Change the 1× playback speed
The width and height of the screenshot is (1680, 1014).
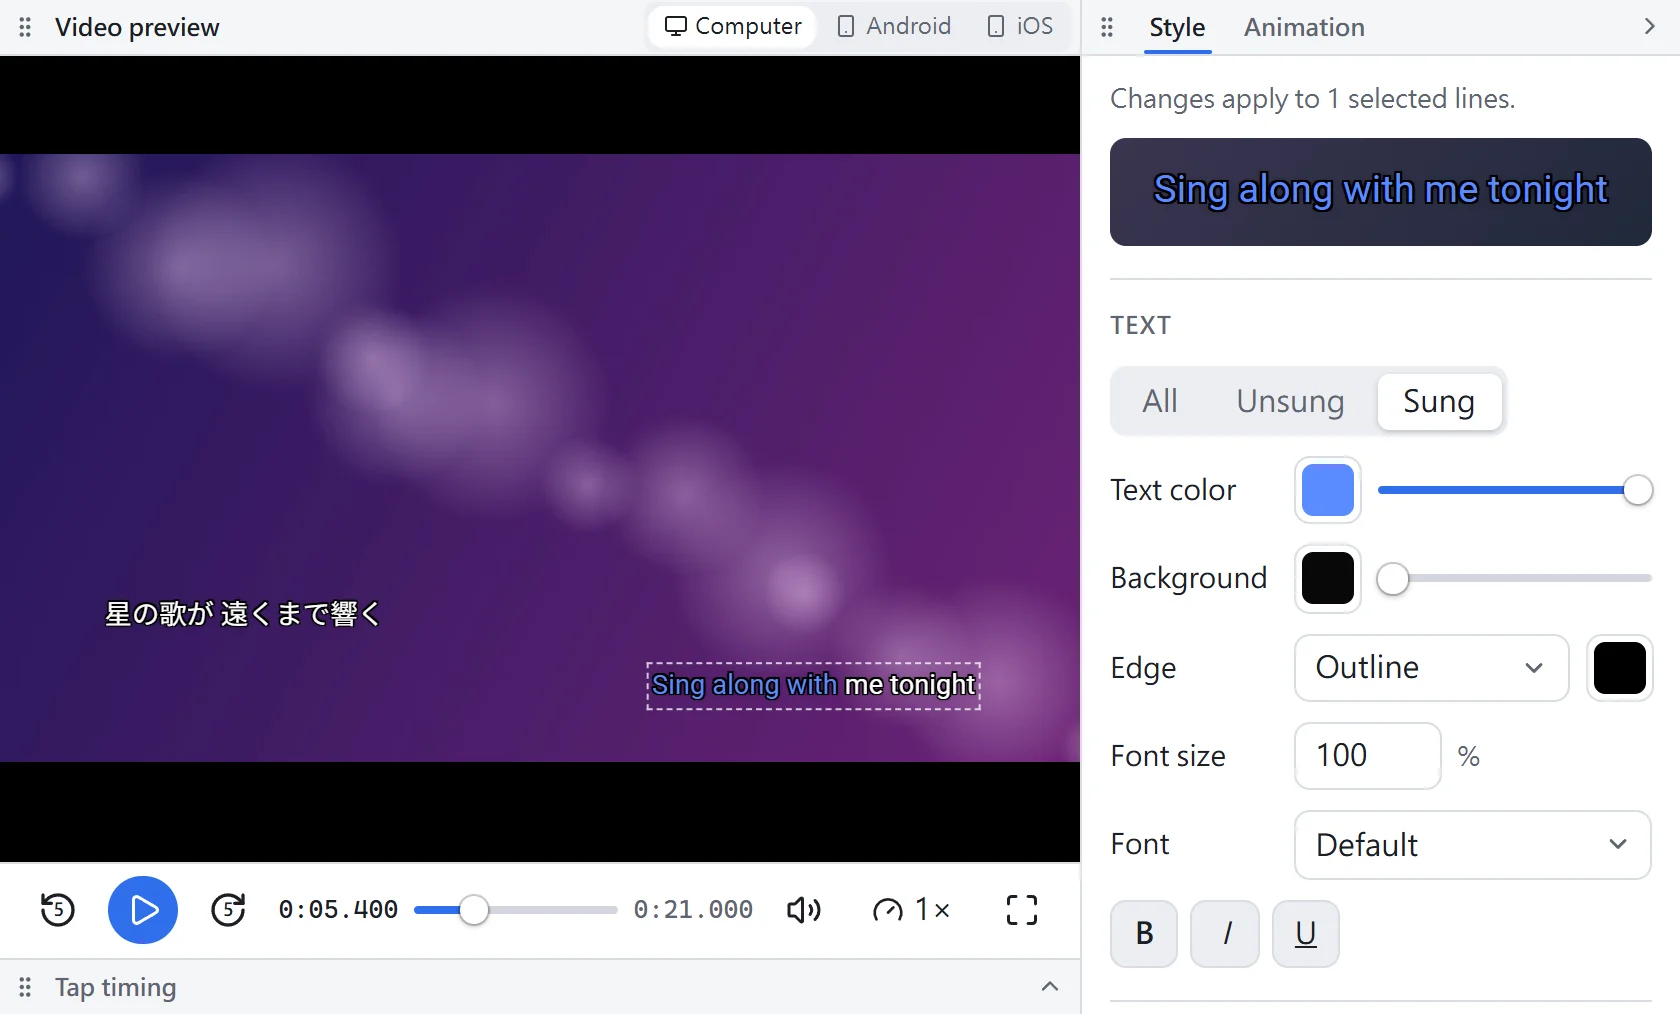[x=911, y=910]
